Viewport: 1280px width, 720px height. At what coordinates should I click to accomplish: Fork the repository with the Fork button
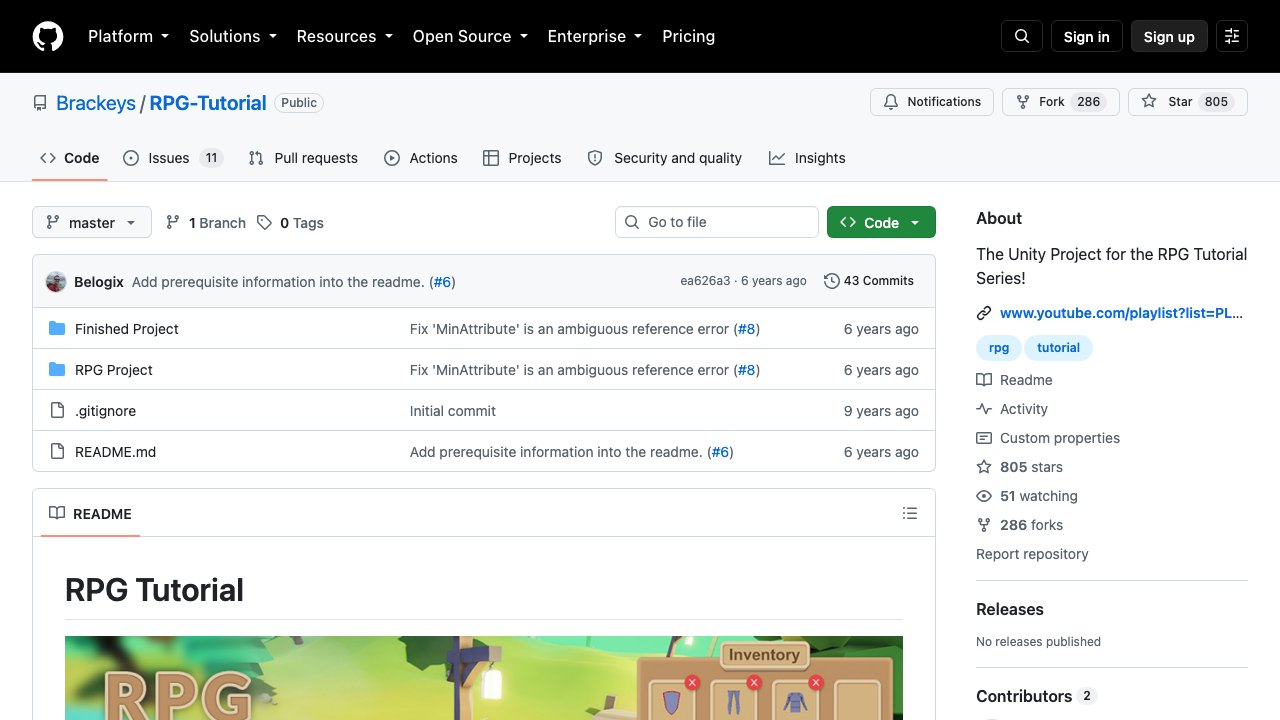click(1060, 102)
